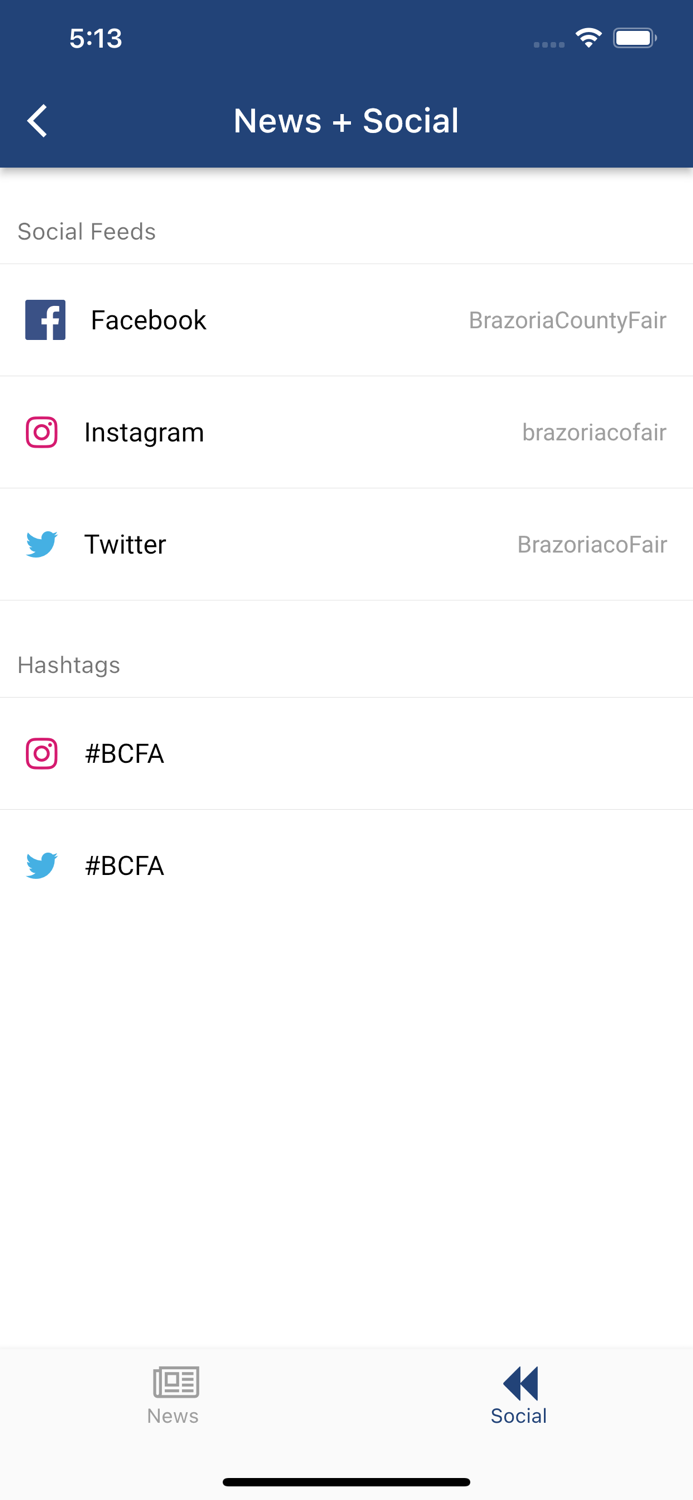Open the Twitter #BCFA hashtag text

[x=124, y=865]
